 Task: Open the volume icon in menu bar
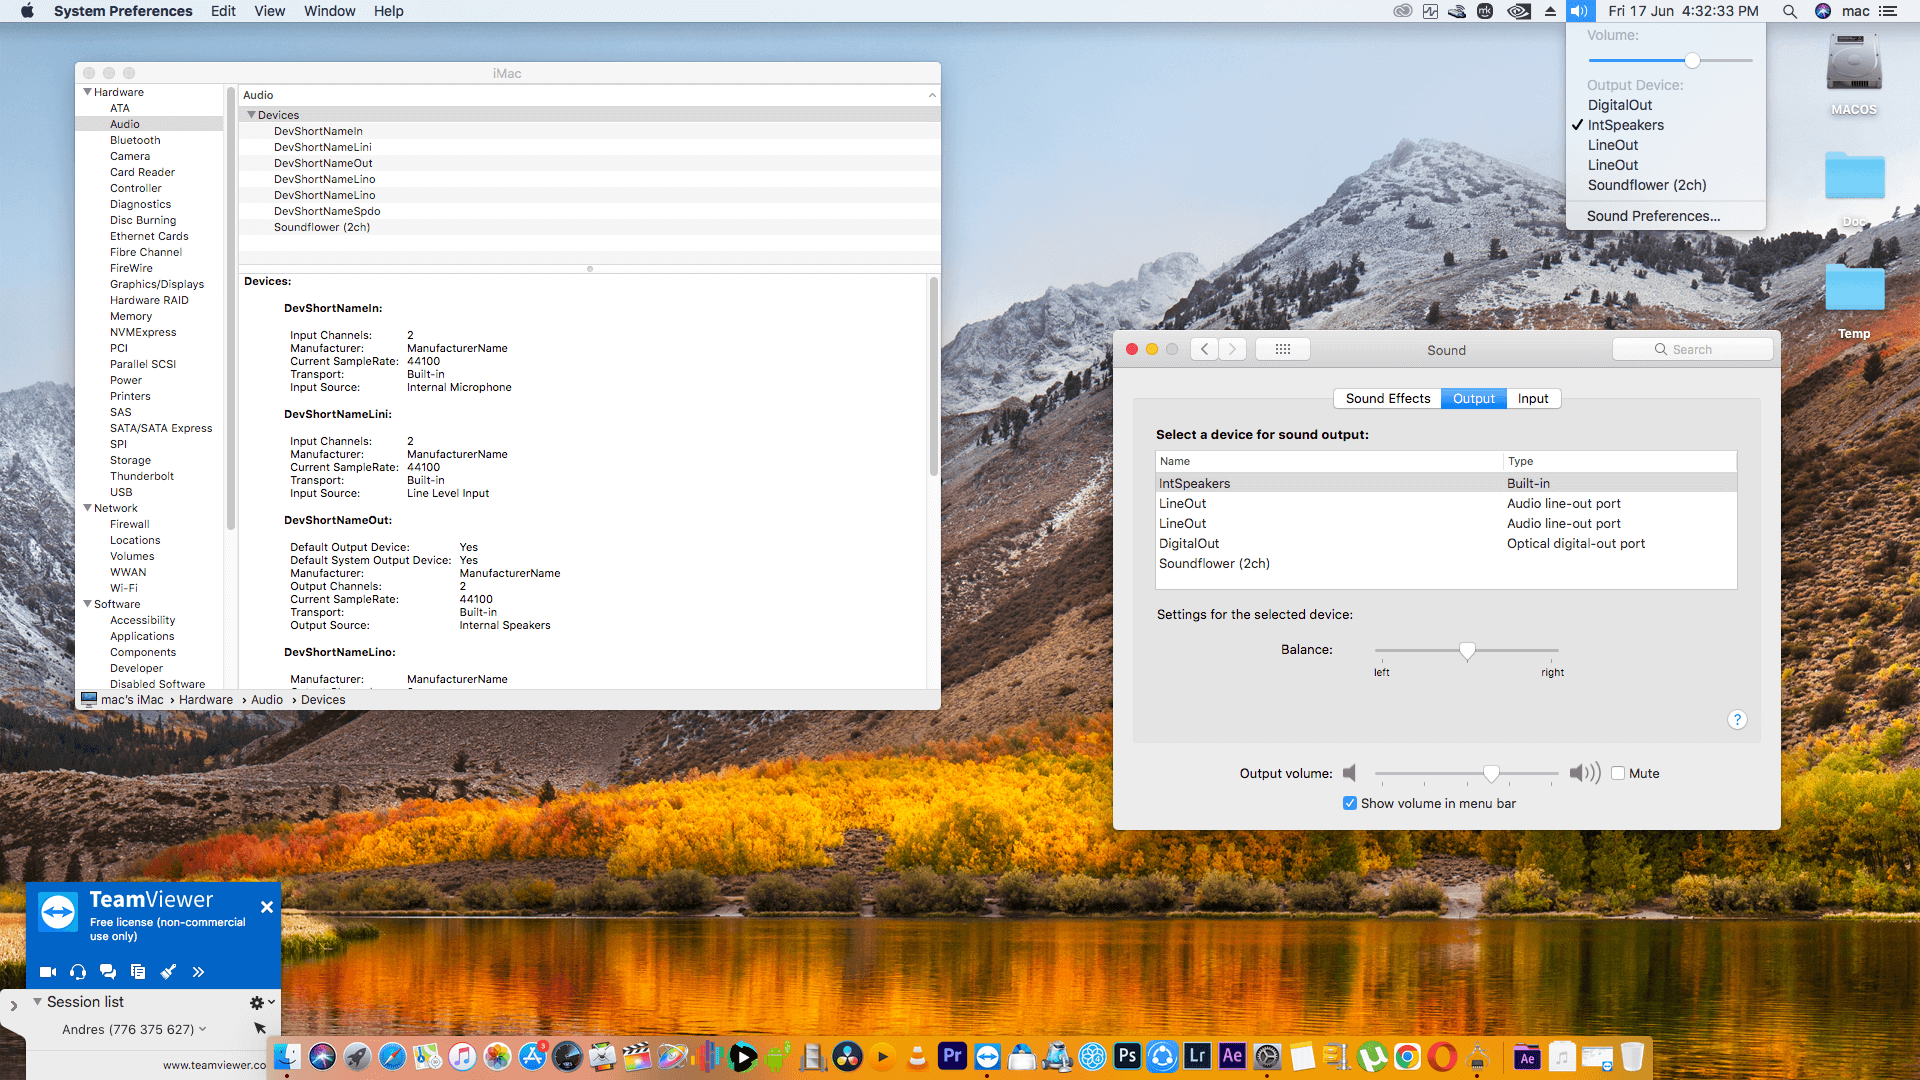pyautogui.click(x=1580, y=11)
